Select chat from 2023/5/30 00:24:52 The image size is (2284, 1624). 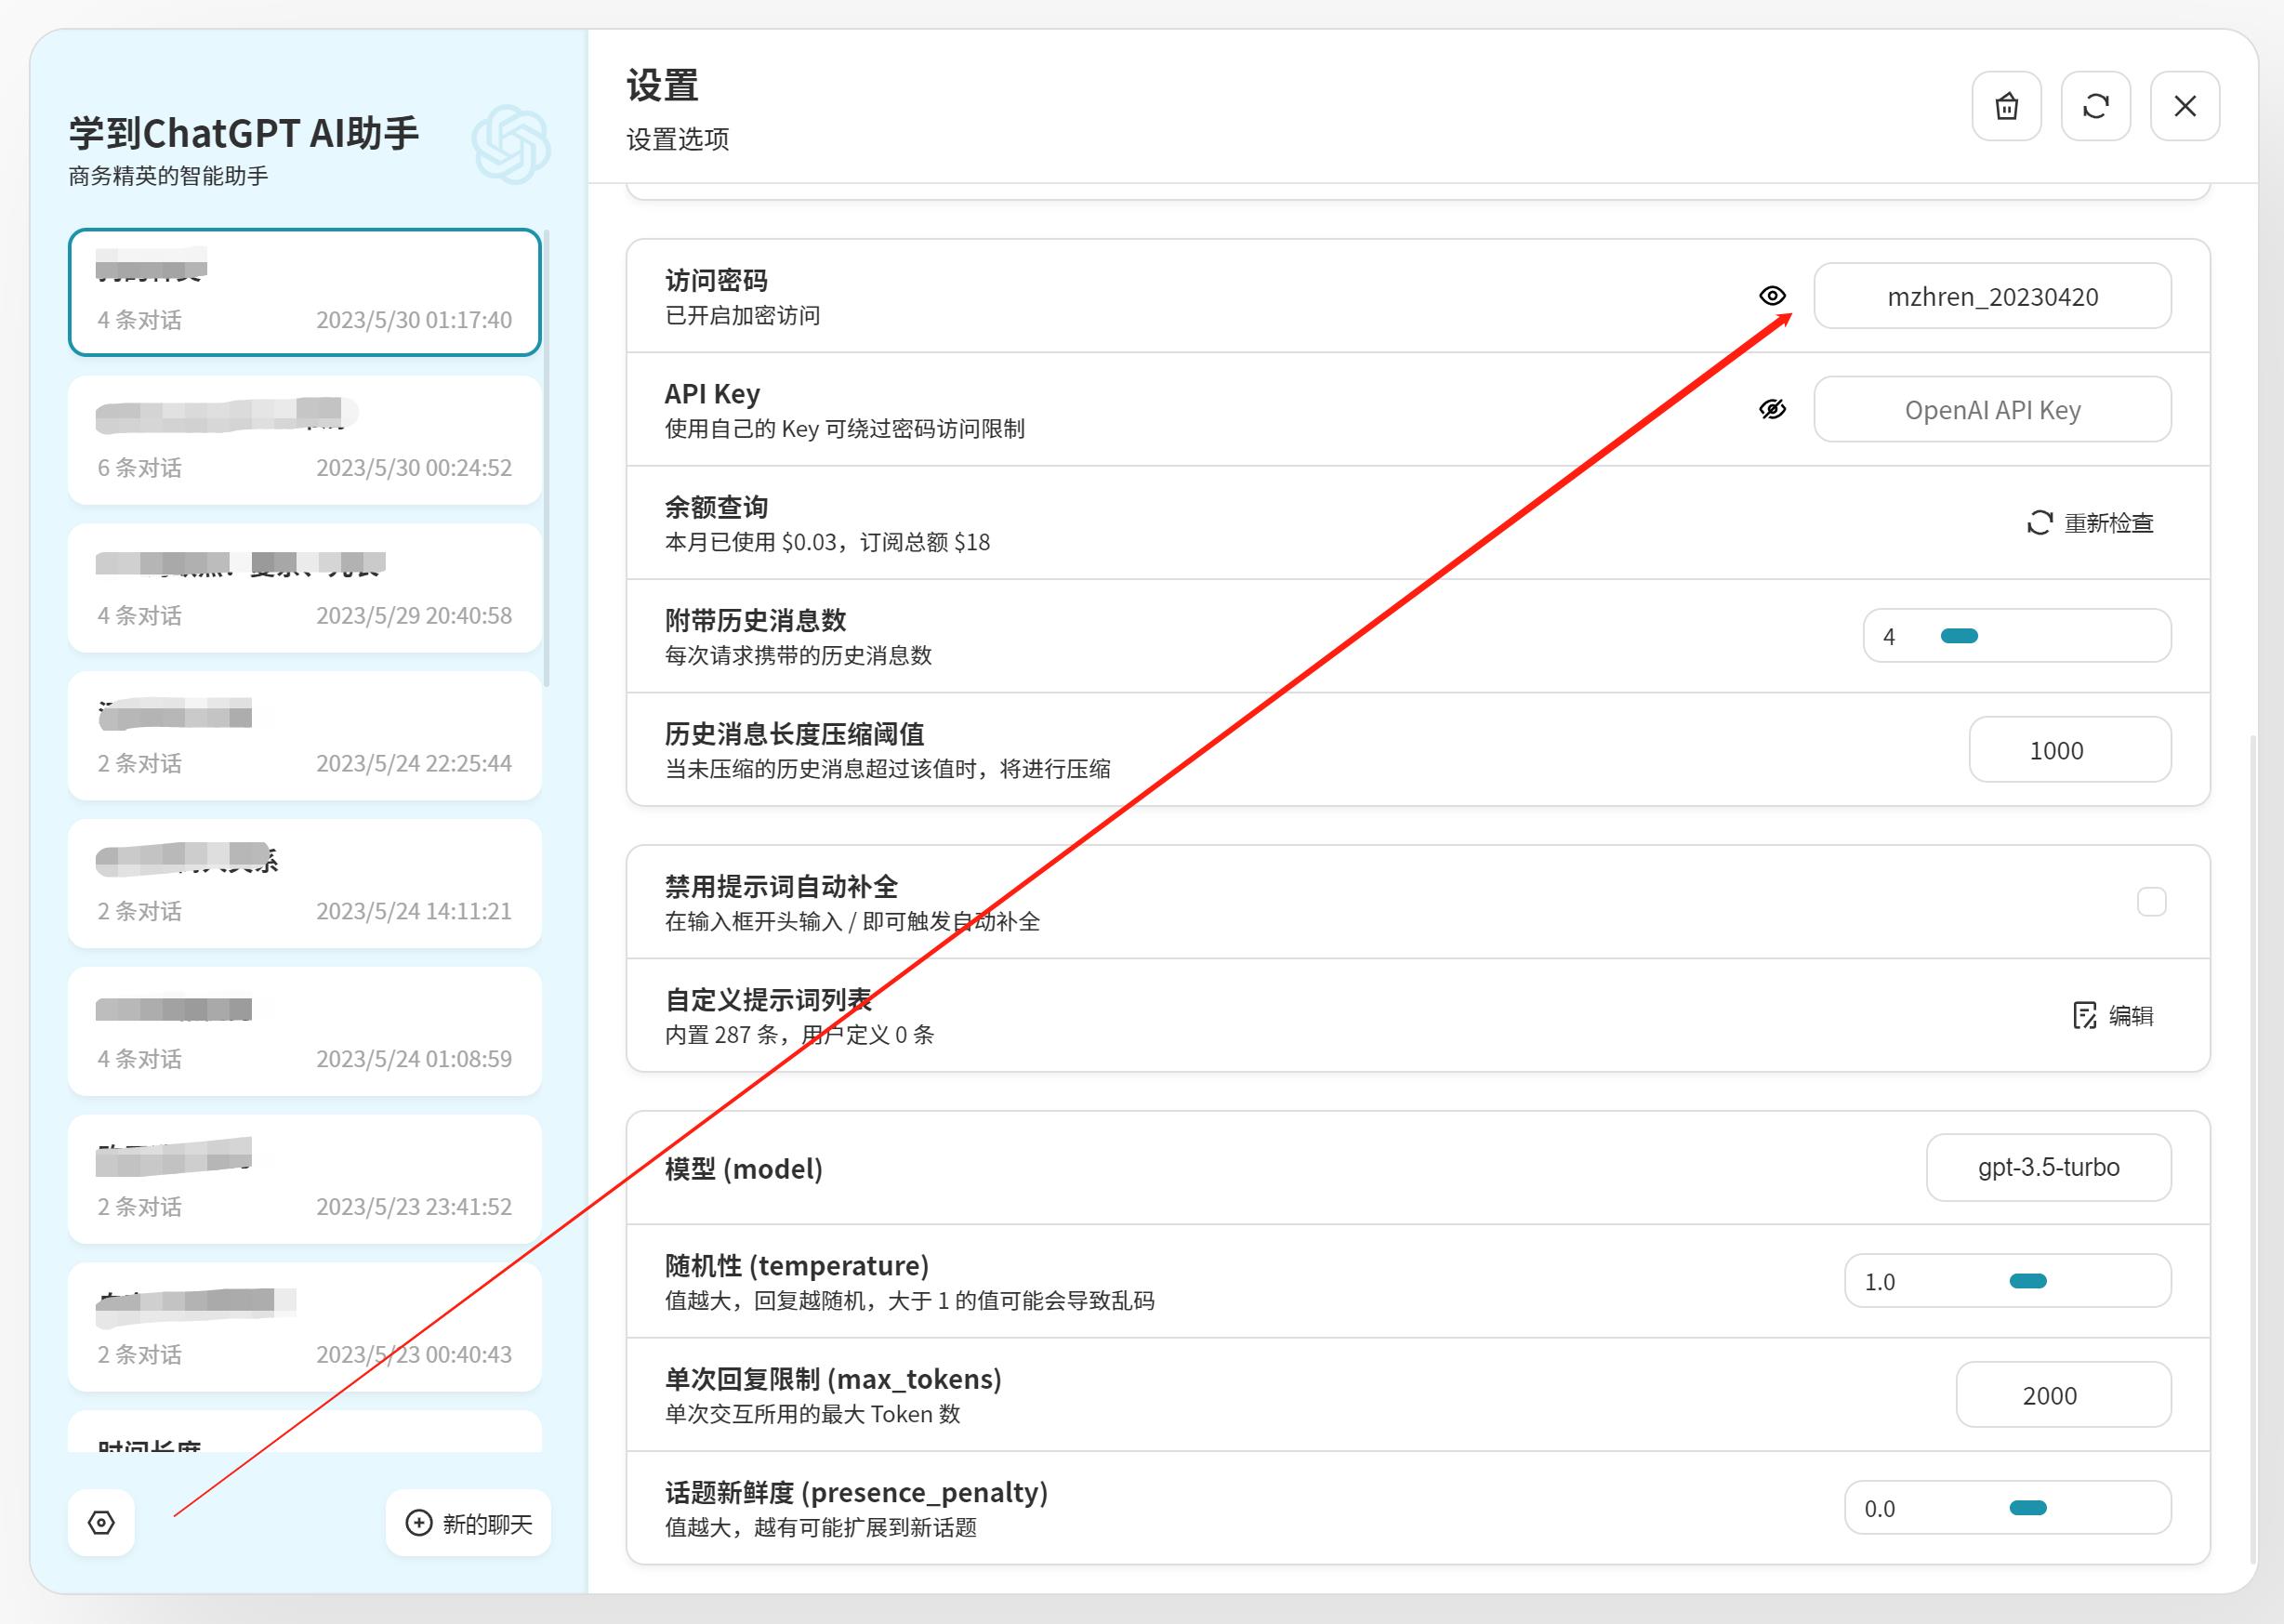tap(304, 440)
